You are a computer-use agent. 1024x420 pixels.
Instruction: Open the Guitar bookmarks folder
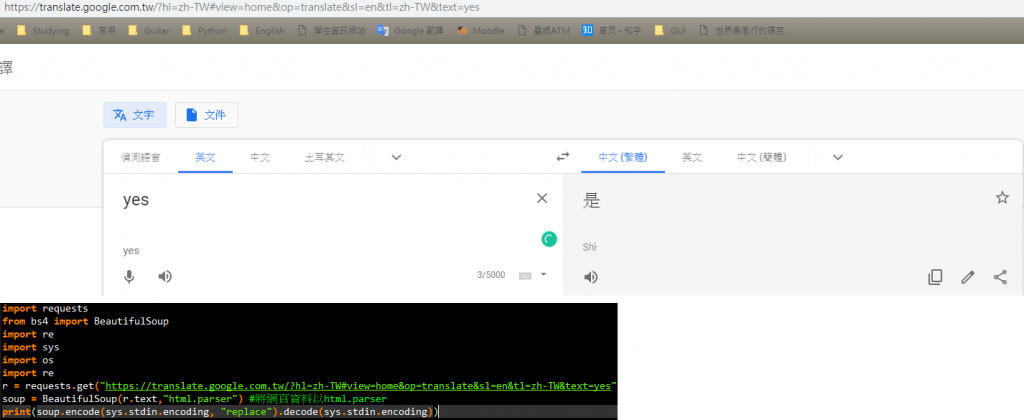pyautogui.click(x=150, y=31)
